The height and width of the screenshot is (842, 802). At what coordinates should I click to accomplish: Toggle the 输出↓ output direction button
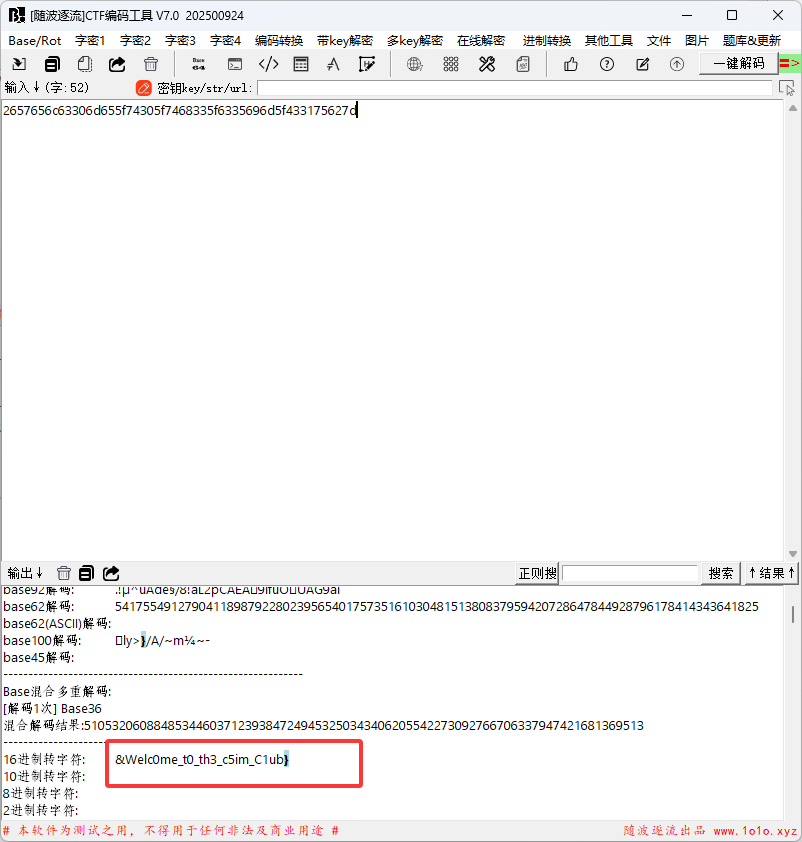[x=25, y=573]
